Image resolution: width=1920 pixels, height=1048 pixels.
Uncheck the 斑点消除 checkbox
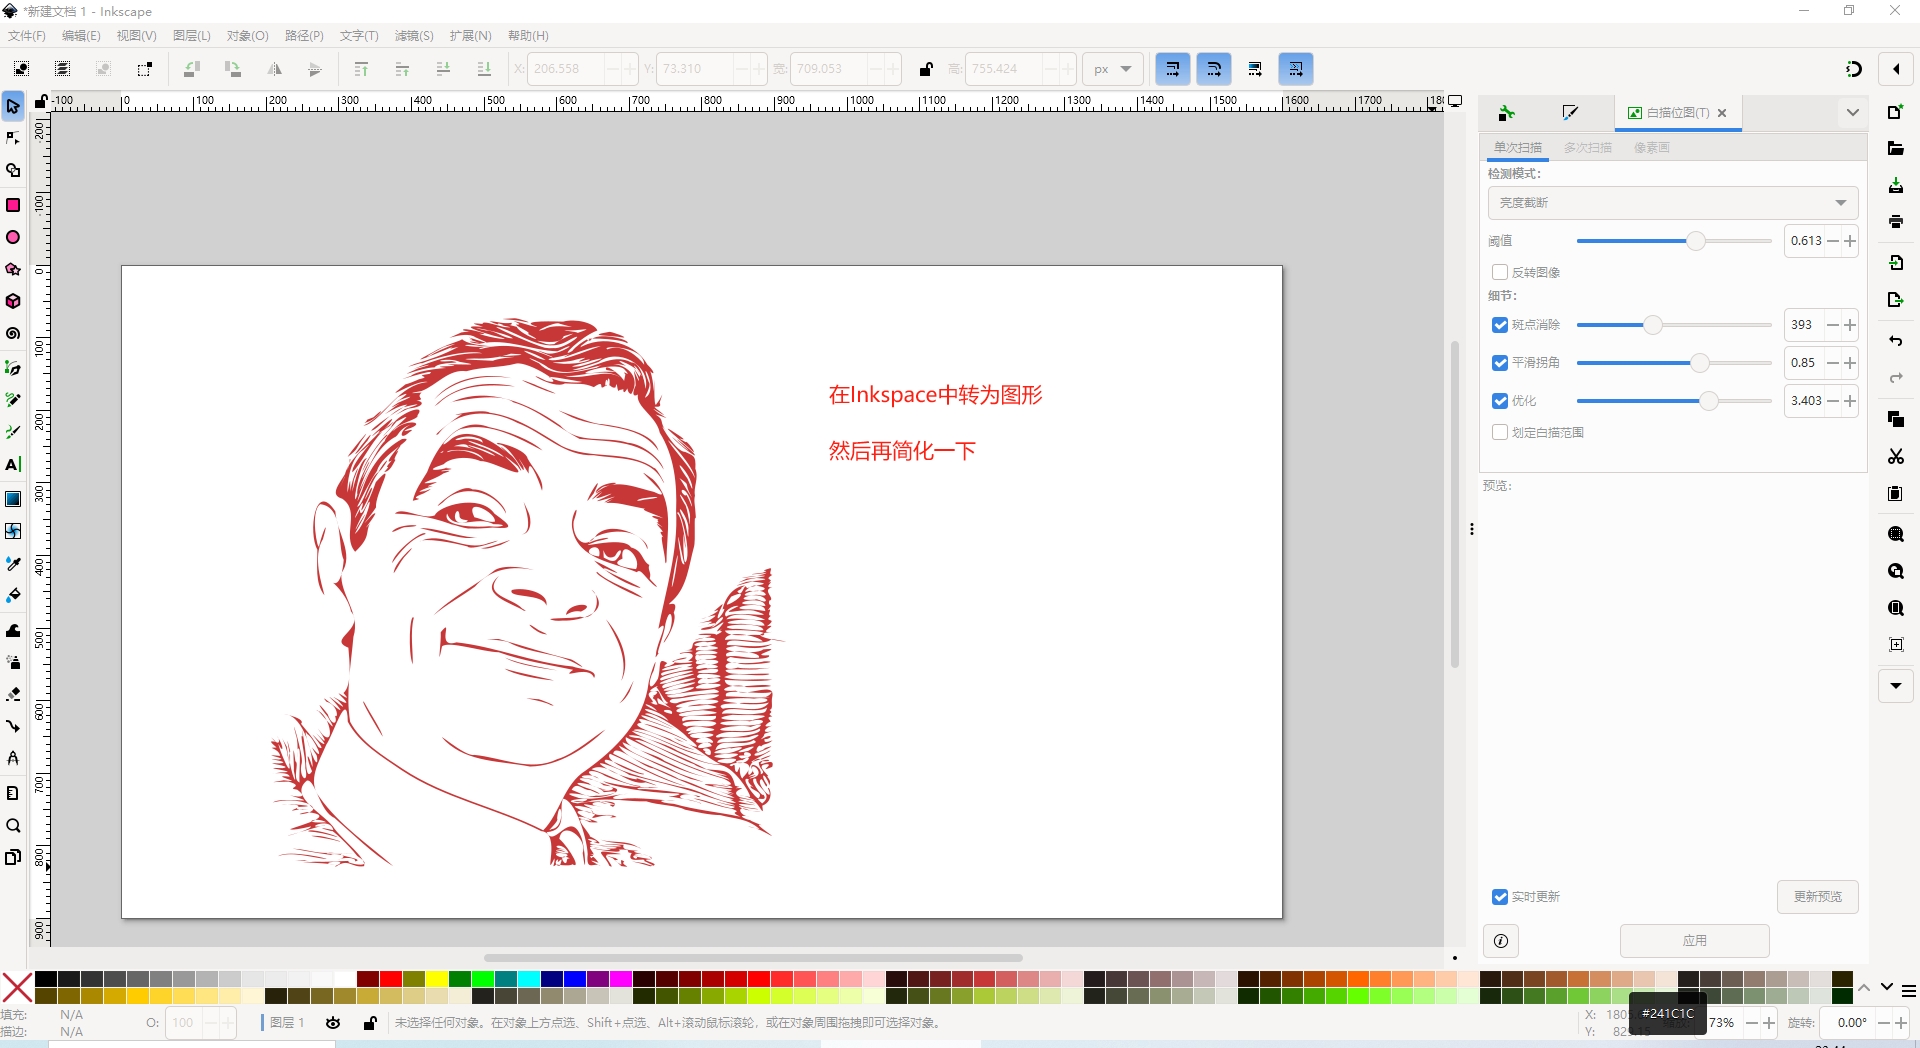click(x=1499, y=325)
